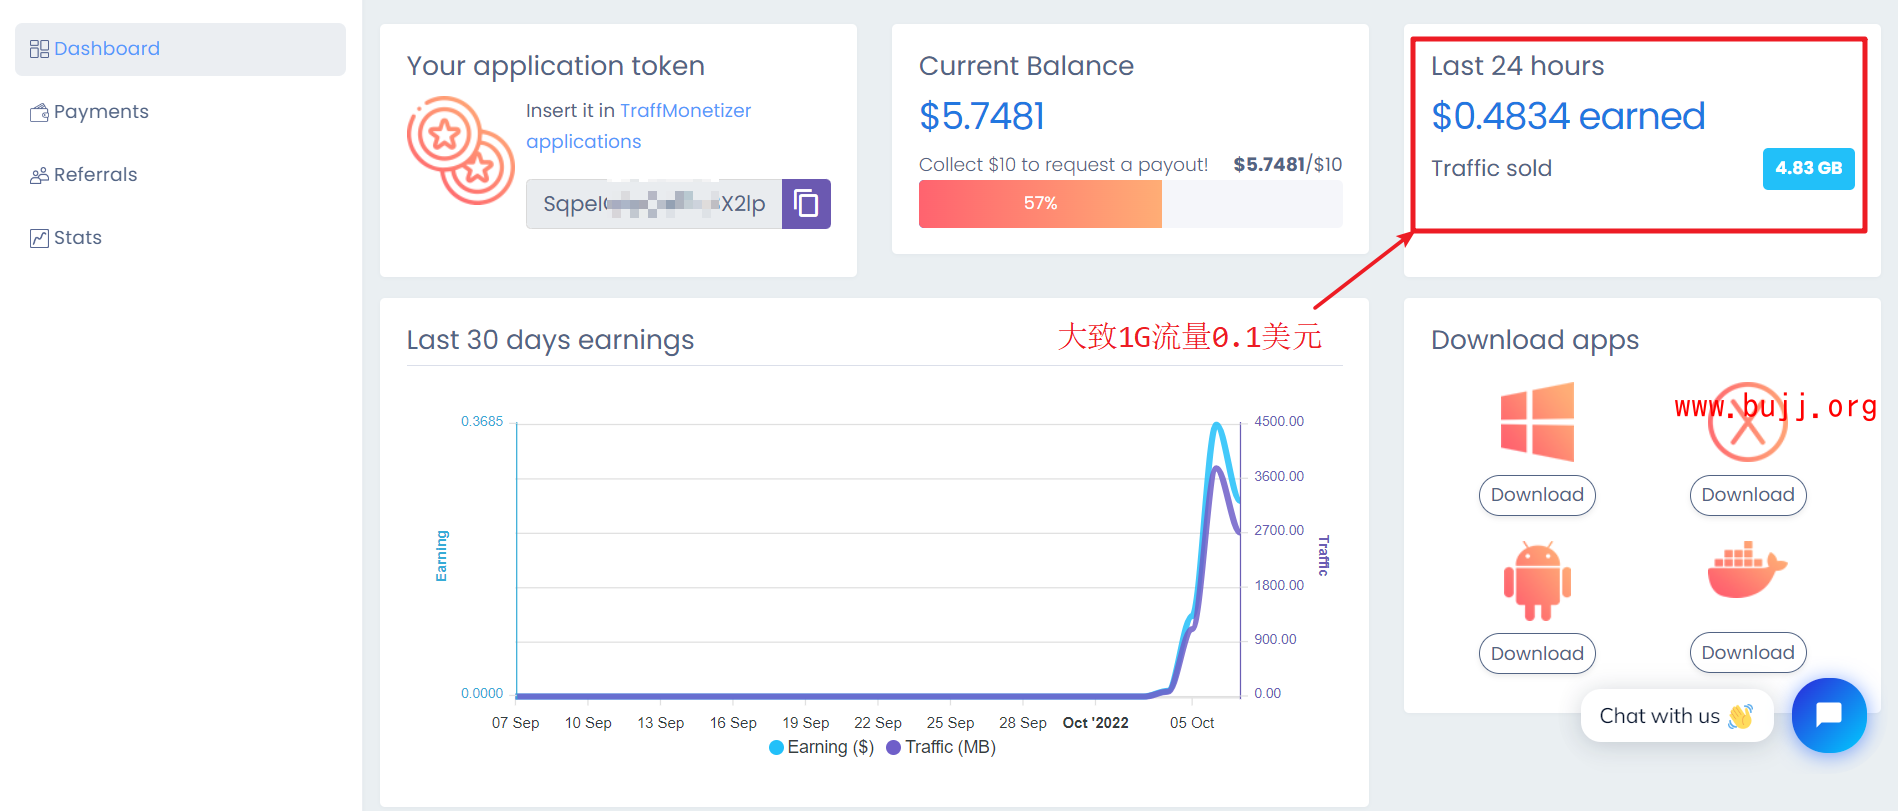Click the 05 Oct axis label
The image size is (1898, 811).
tap(1192, 723)
